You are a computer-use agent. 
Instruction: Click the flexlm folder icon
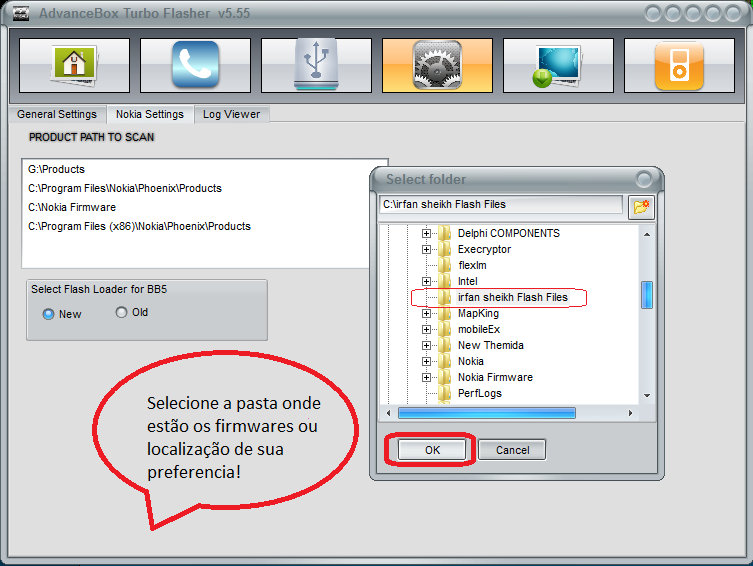(x=445, y=265)
